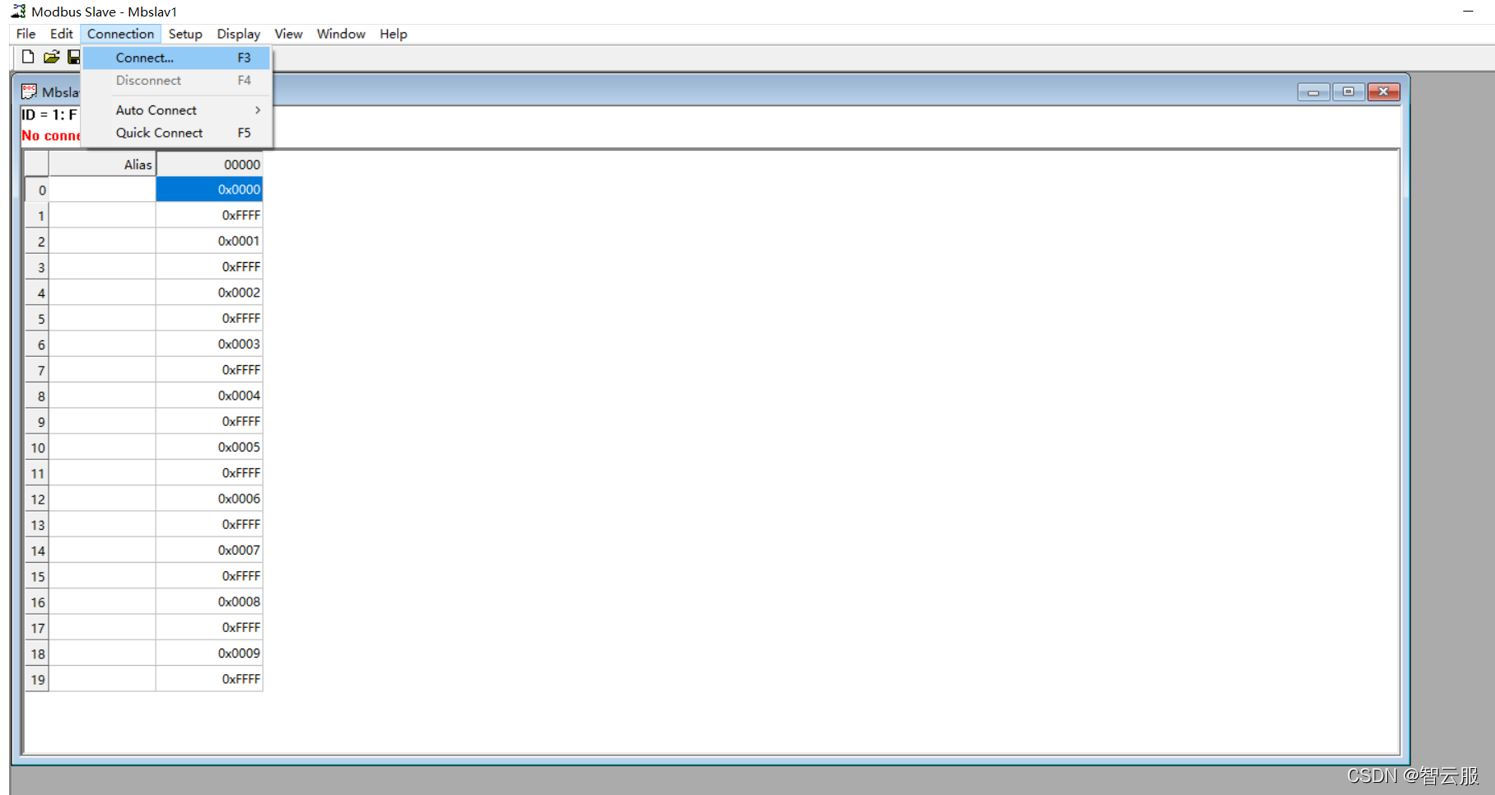Click row header 16
Image resolution: width=1495 pixels, height=795 pixels.
tap(37, 602)
